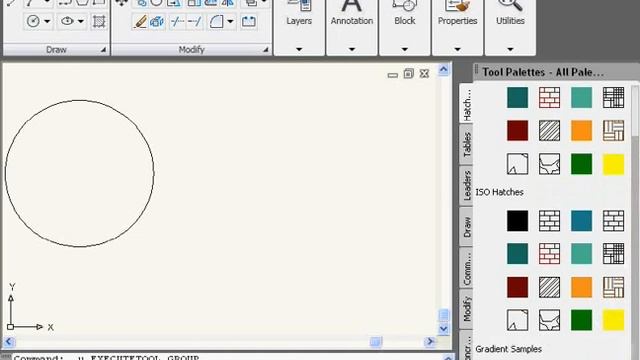640x360 pixels.
Task: Pick light green swatch above ISO Hatches heading
Action: (581, 98)
